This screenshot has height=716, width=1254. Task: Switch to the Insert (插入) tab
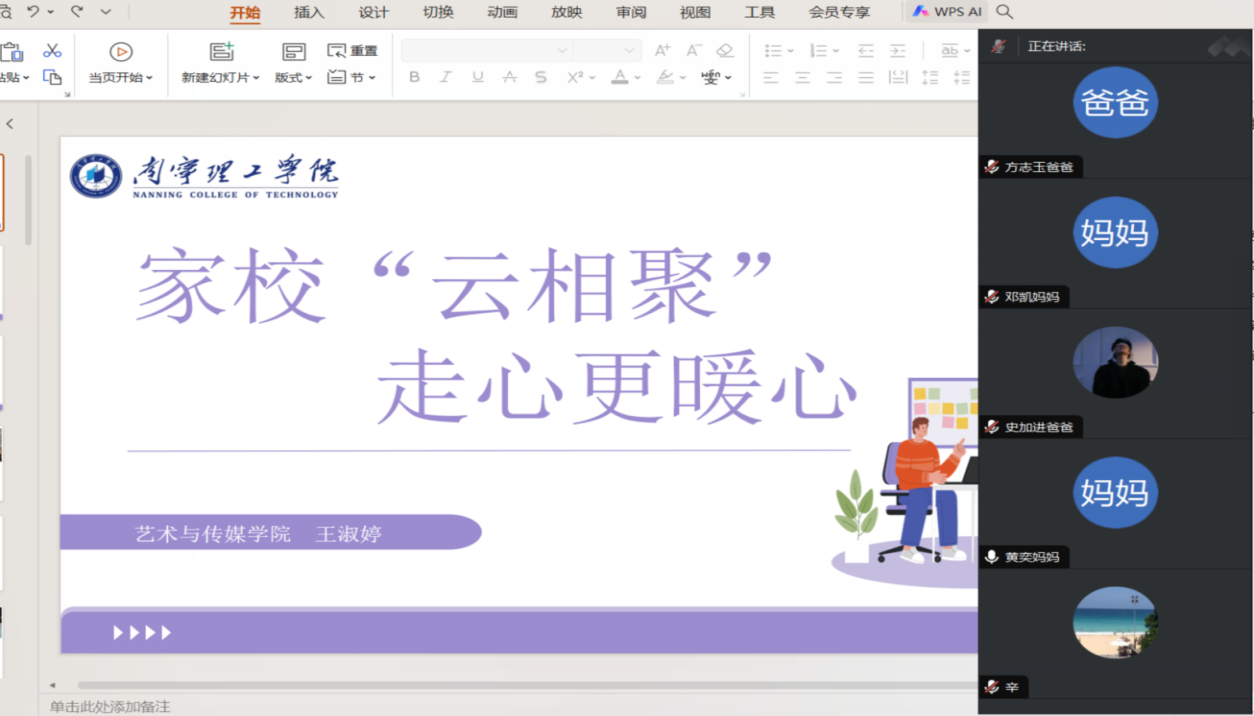click(309, 13)
